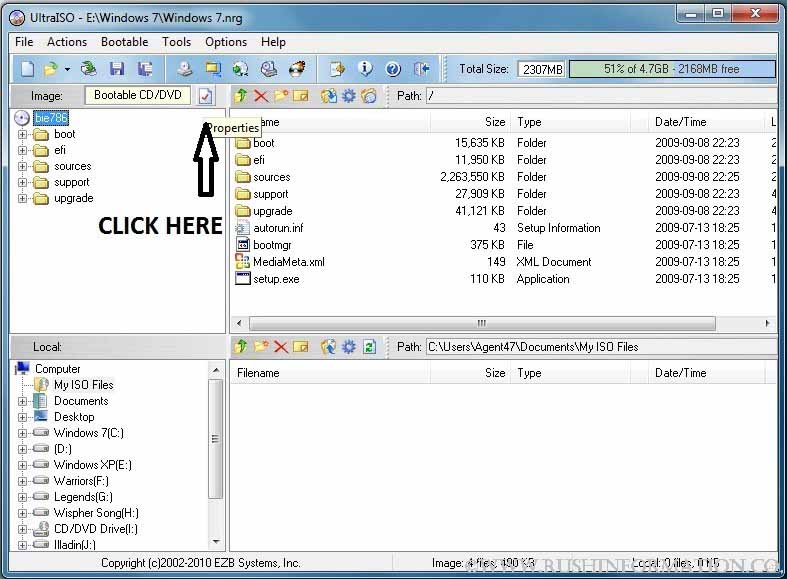Expand Windows 7(C:) drive node
Screen dimensions: 787x579
(22, 433)
